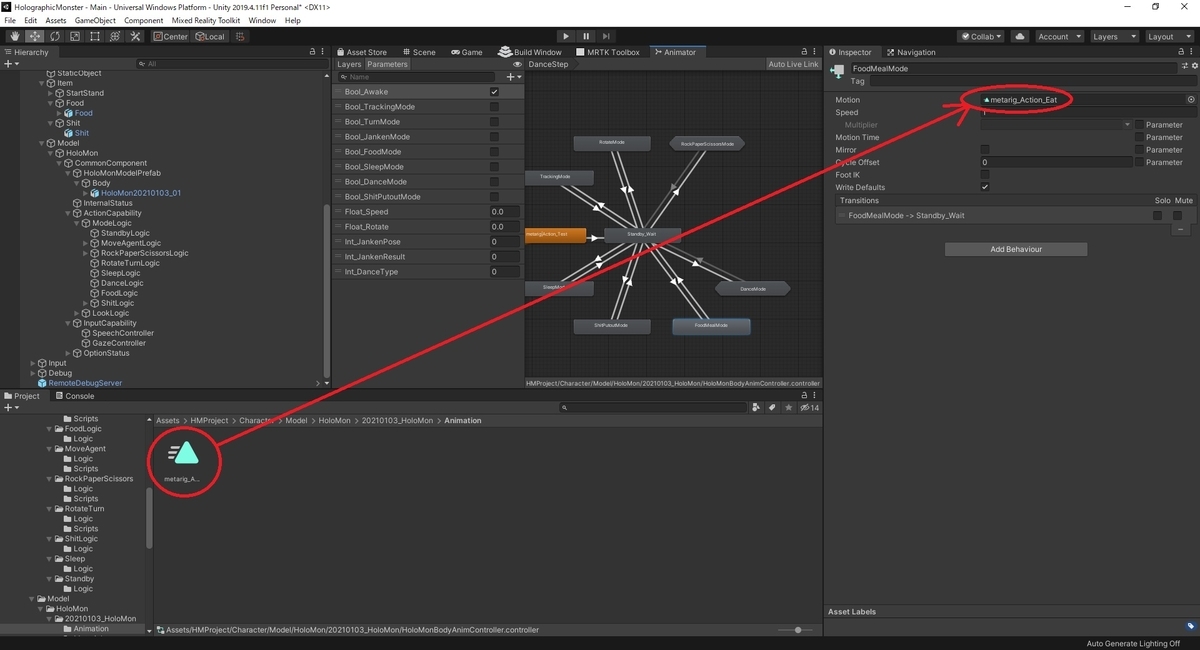Viewport: 1200px width, 650px height.
Task: Open the Layout dropdown
Action: point(1168,37)
